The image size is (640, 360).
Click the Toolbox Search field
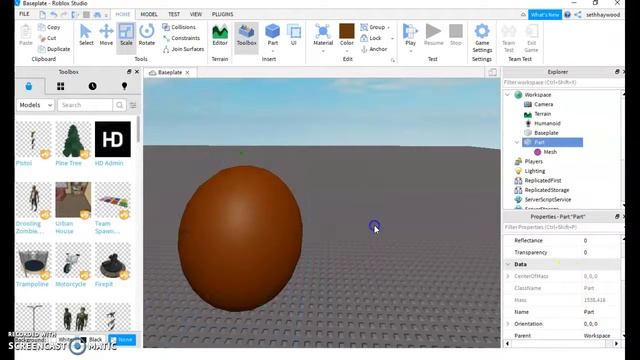85,105
